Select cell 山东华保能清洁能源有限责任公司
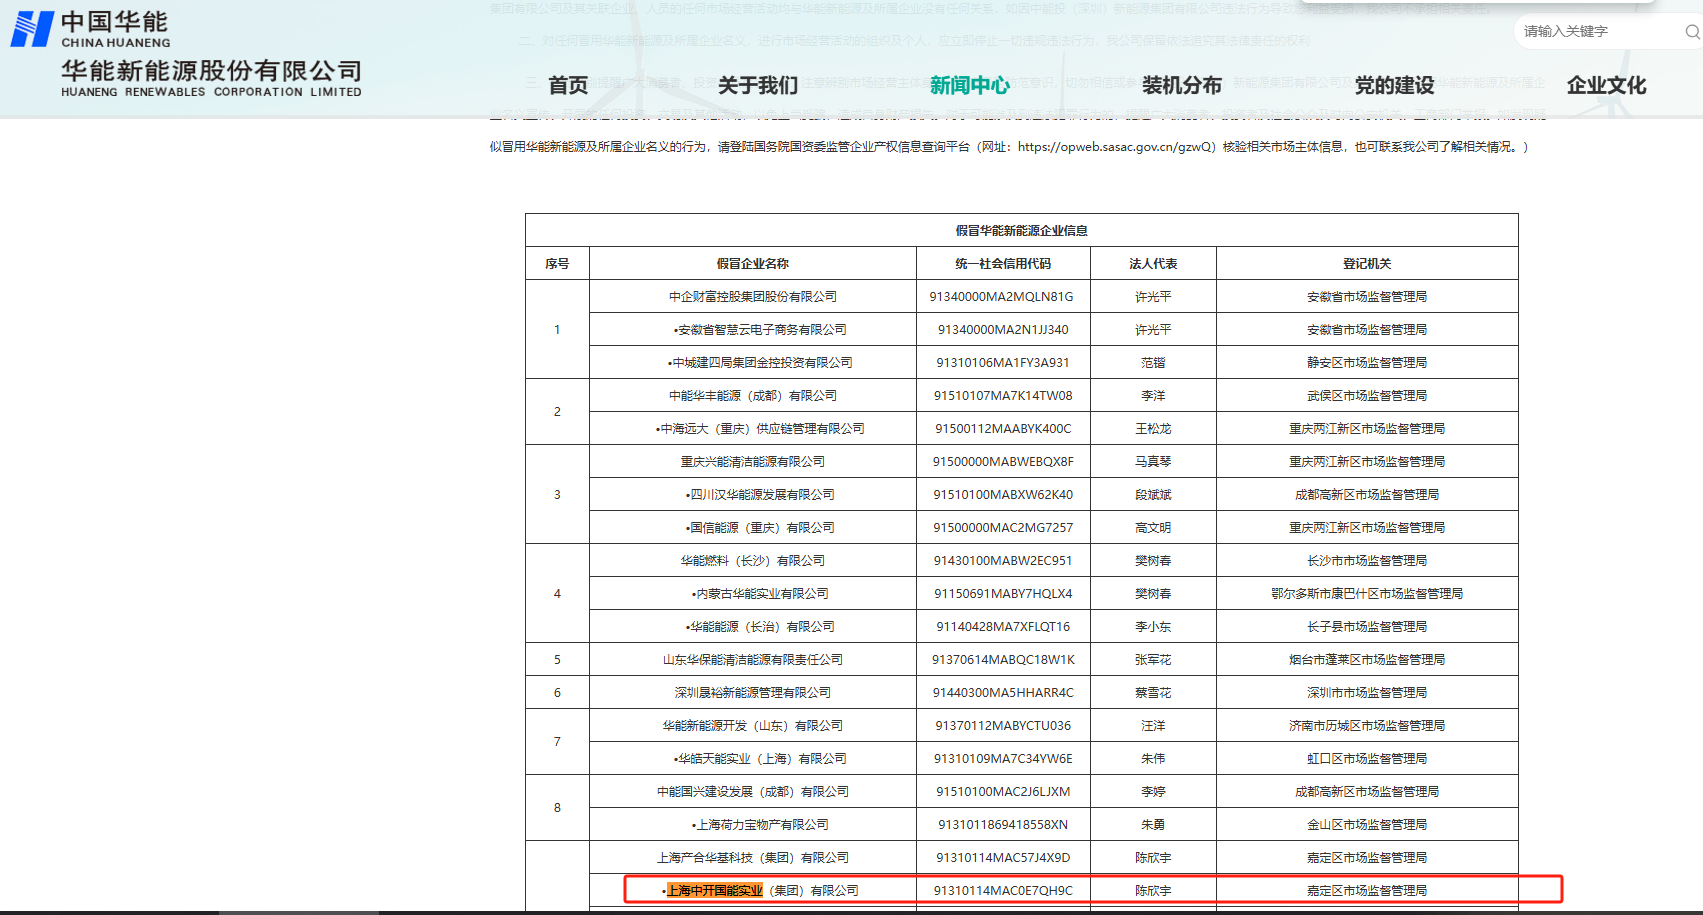 click(x=752, y=660)
